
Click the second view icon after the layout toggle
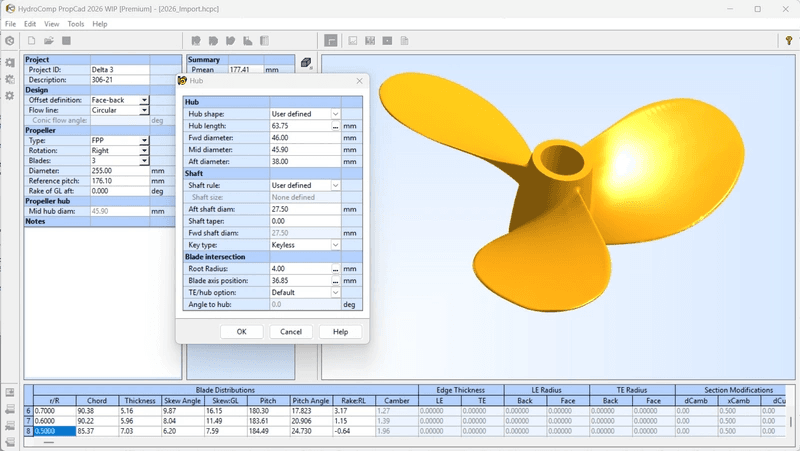370,41
